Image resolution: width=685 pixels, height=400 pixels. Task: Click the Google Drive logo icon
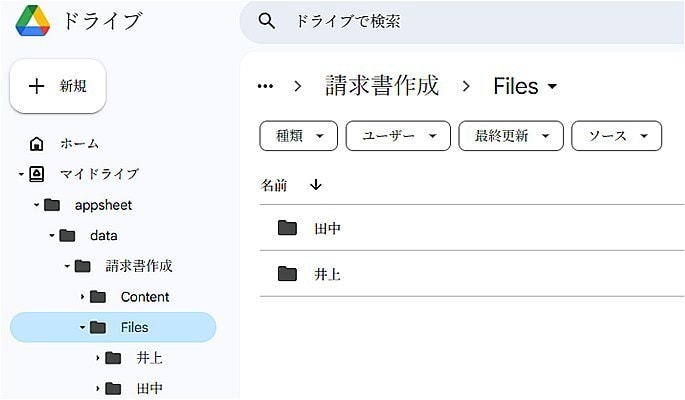tap(32, 21)
